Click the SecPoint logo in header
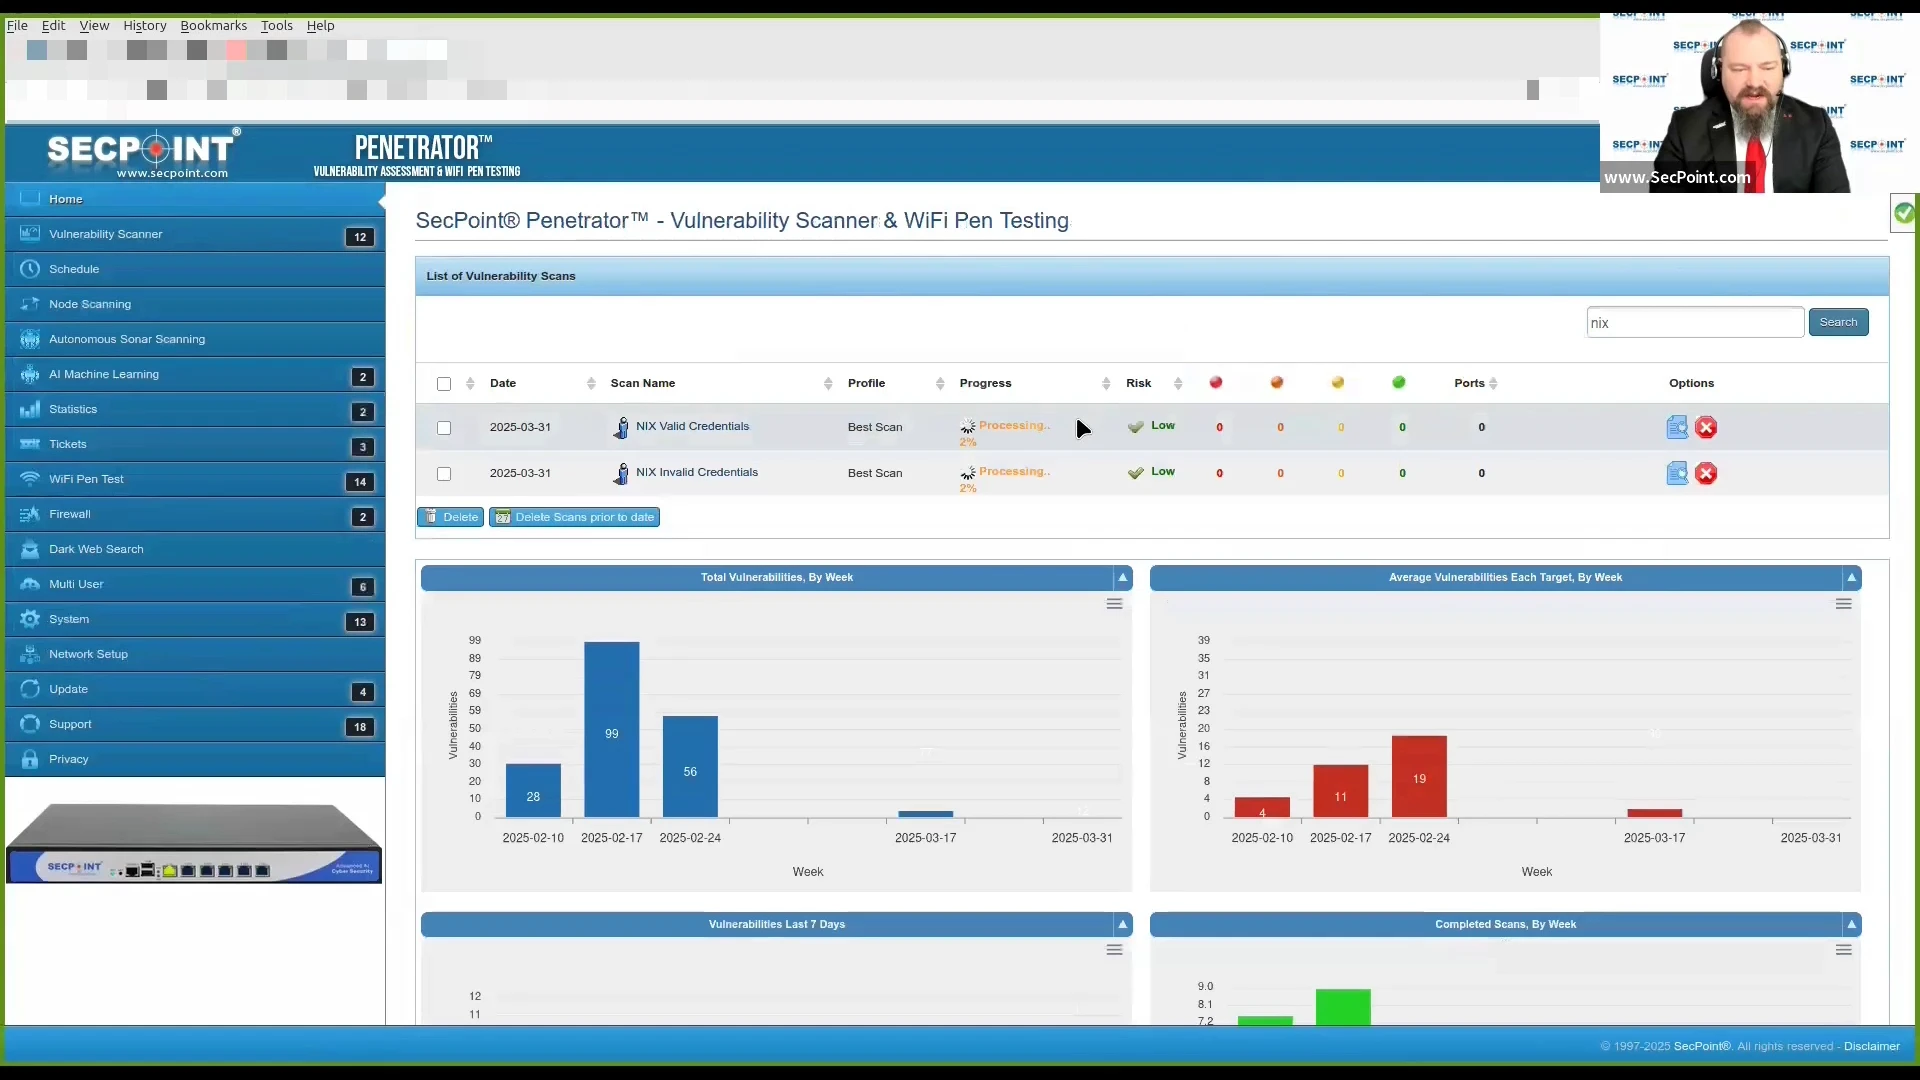The image size is (1920, 1080). (x=144, y=153)
